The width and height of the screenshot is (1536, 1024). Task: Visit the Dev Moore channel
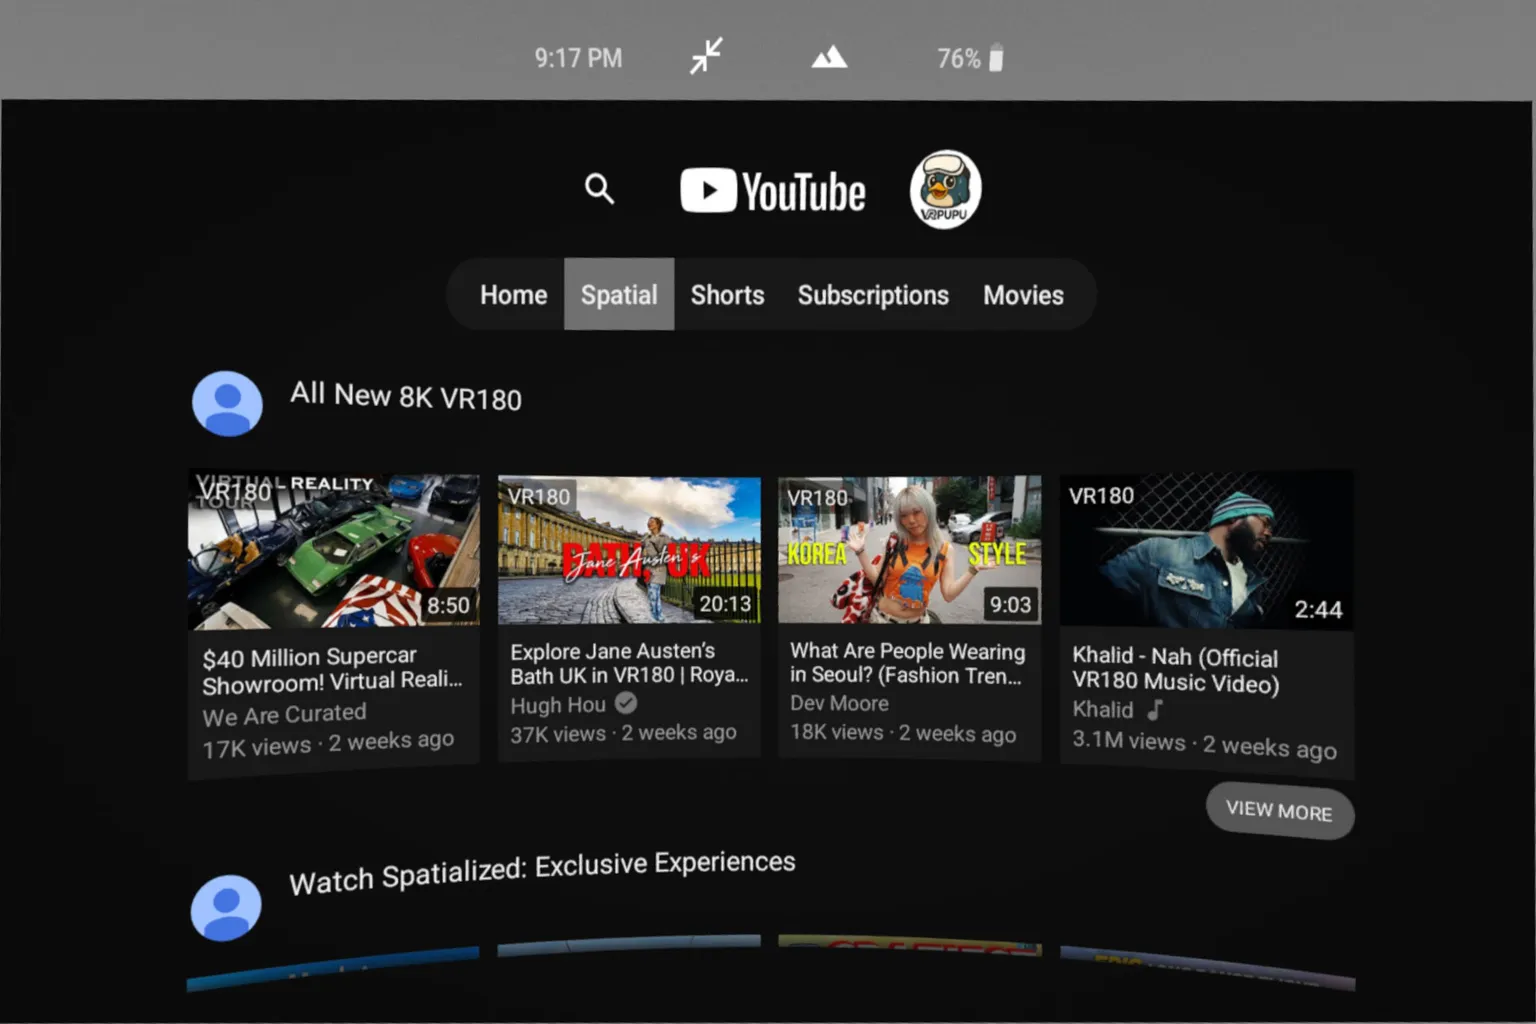coord(839,703)
